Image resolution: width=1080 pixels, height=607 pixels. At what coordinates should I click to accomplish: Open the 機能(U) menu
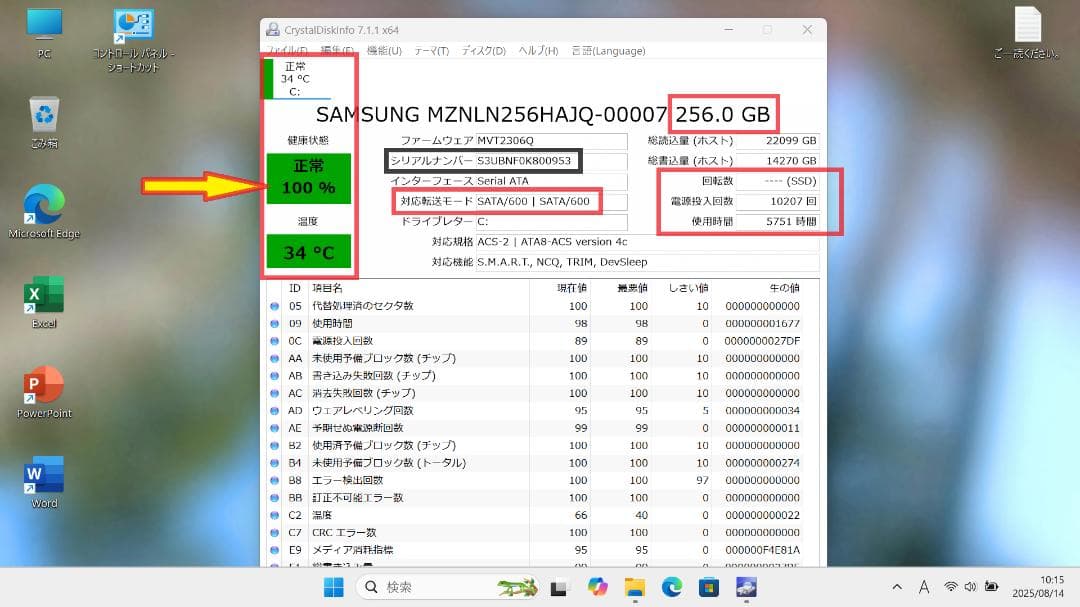click(383, 50)
